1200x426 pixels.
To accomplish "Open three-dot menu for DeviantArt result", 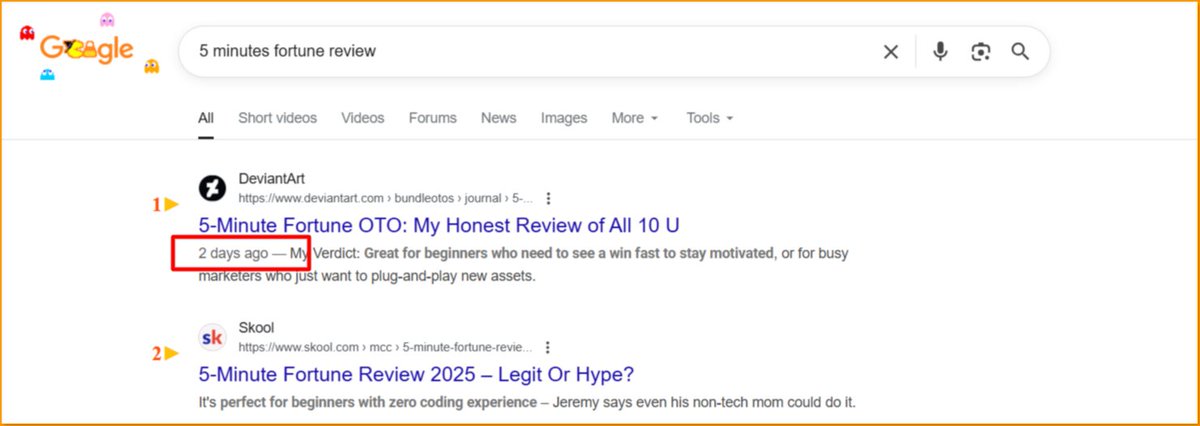I will tap(548, 198).
